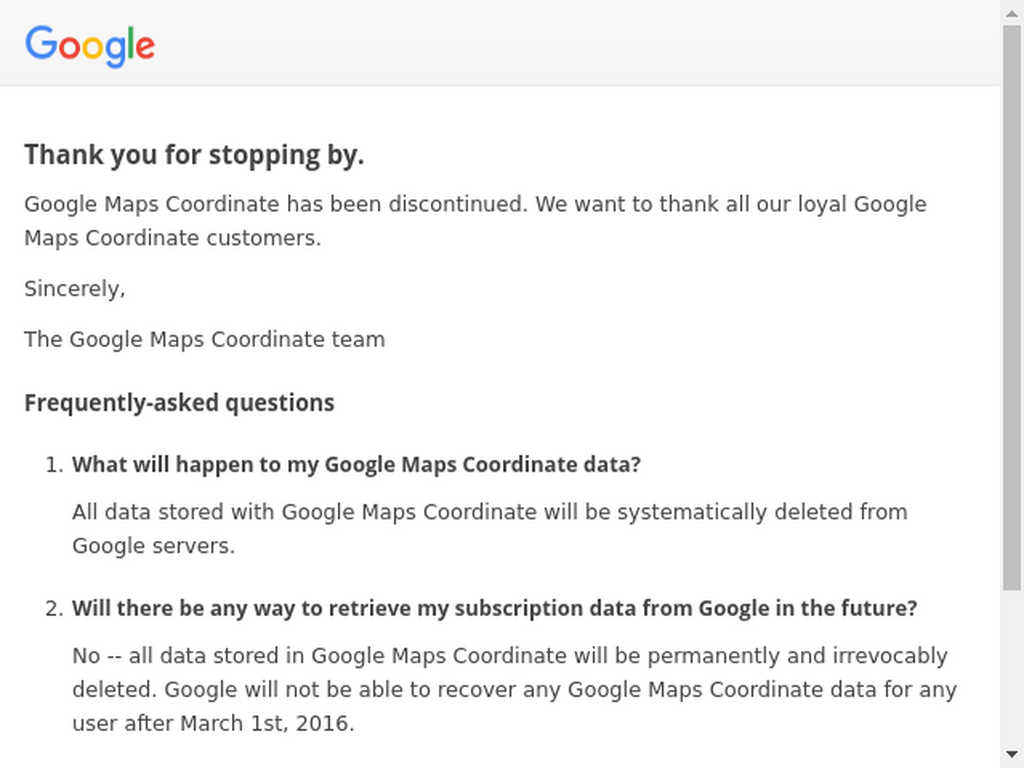Select question 'What will happen to my Google Maps Coordinate data?'
The width and height of the screenshot is (1024, 768).
[x=356, y=464]
